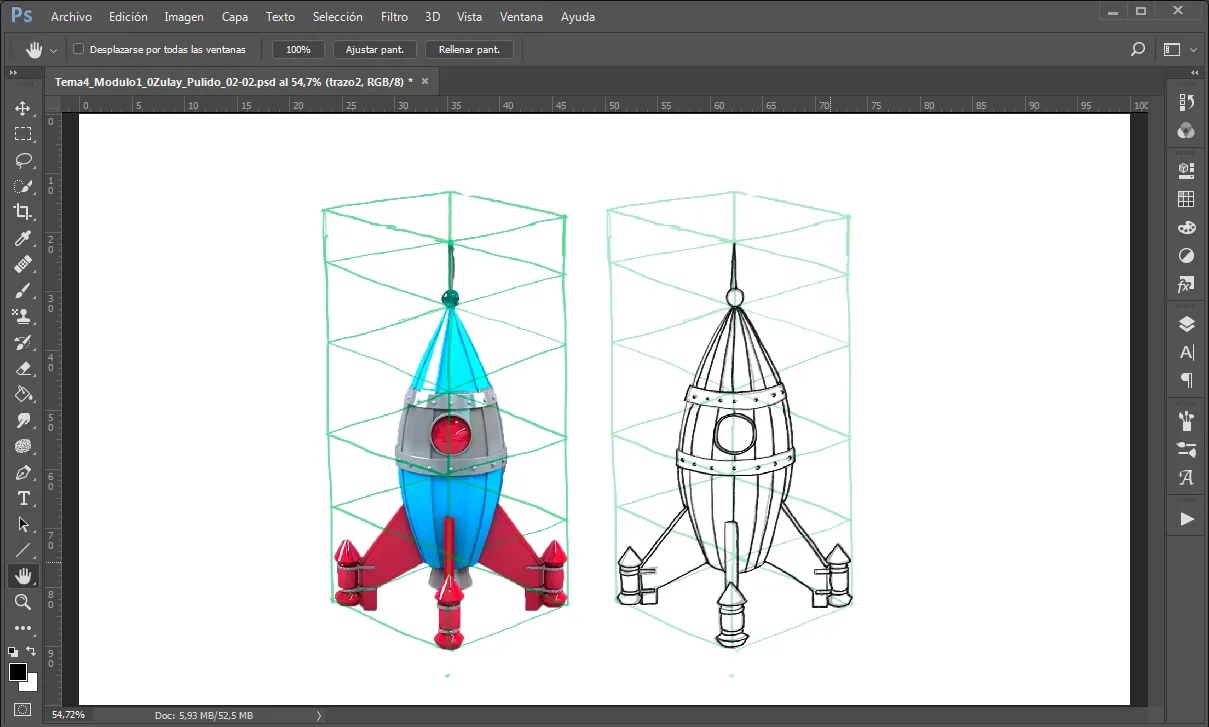The width and height of the screenshot is (1209, 727).
Task: Open the Character panel icon
Action: [x=1187, y=352]
